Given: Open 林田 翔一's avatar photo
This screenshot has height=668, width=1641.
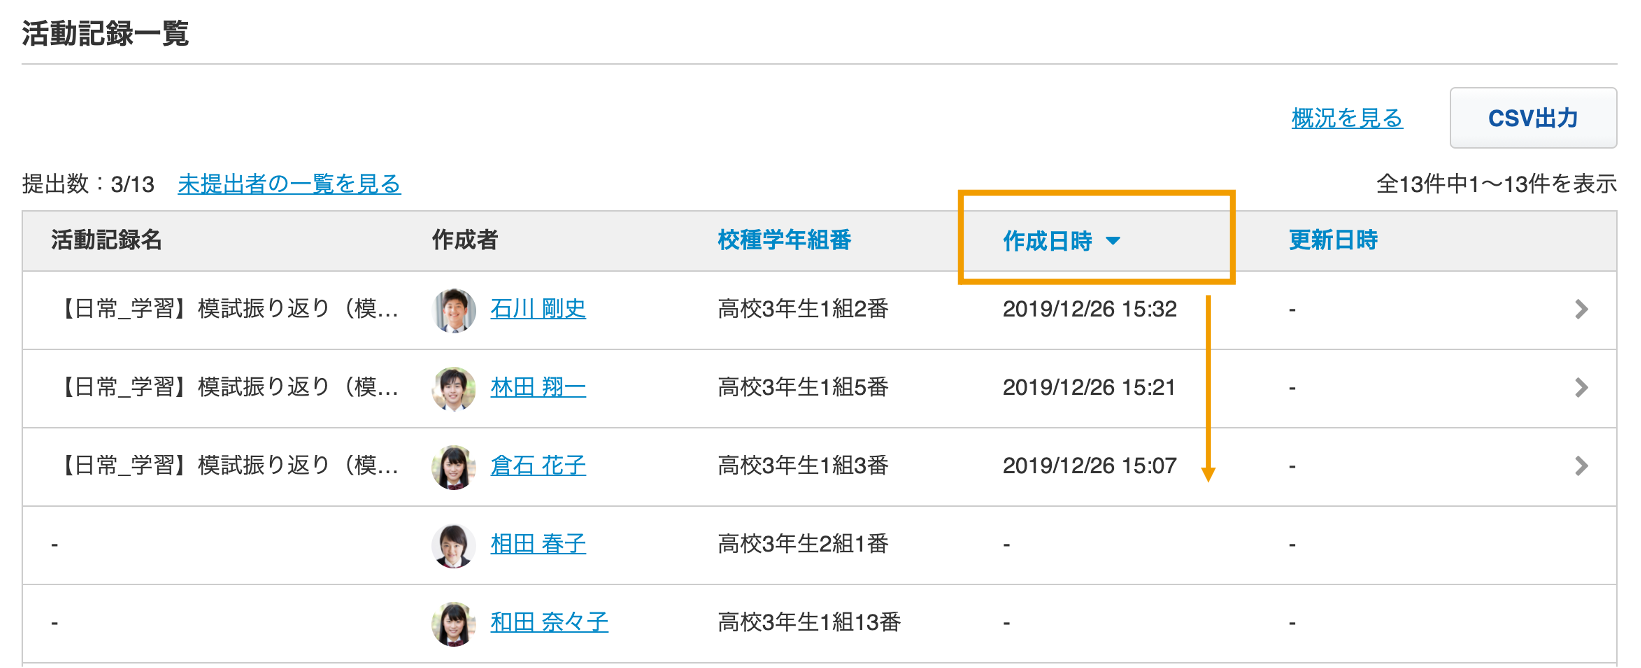Looking at the screenshot, I should tap(454, 388).
